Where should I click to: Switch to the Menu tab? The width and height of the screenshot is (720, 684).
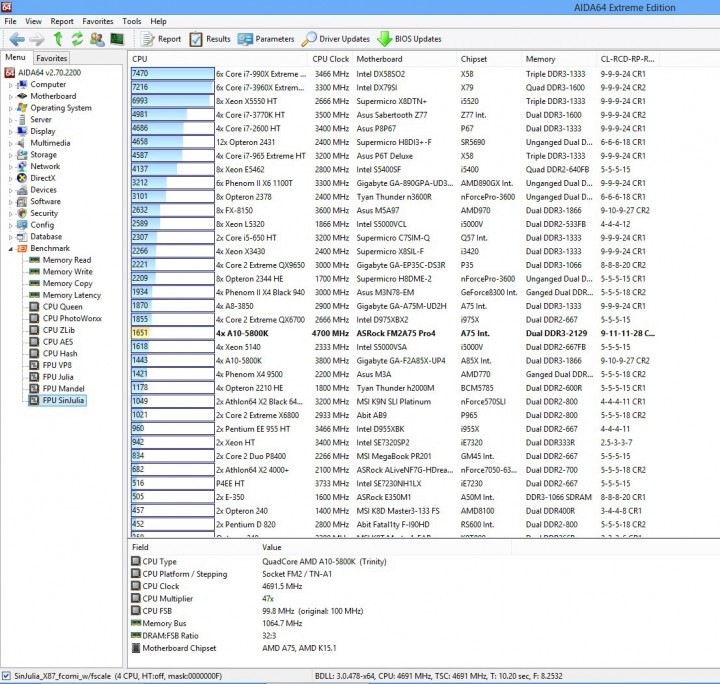coord(15,57)
